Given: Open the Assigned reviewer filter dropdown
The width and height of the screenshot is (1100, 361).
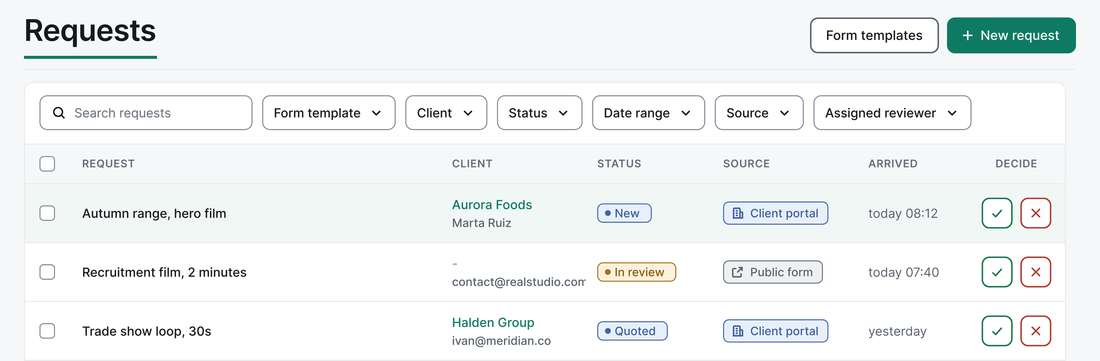Looking at the screenshot, I should click(892, 113).
